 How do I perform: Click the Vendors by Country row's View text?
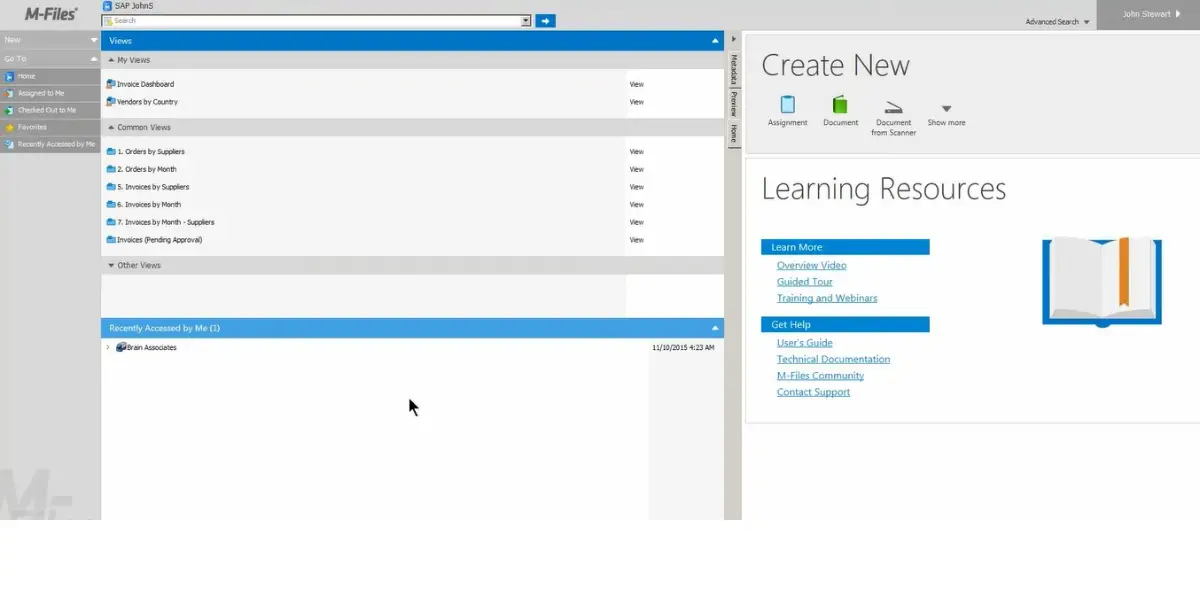636,102
